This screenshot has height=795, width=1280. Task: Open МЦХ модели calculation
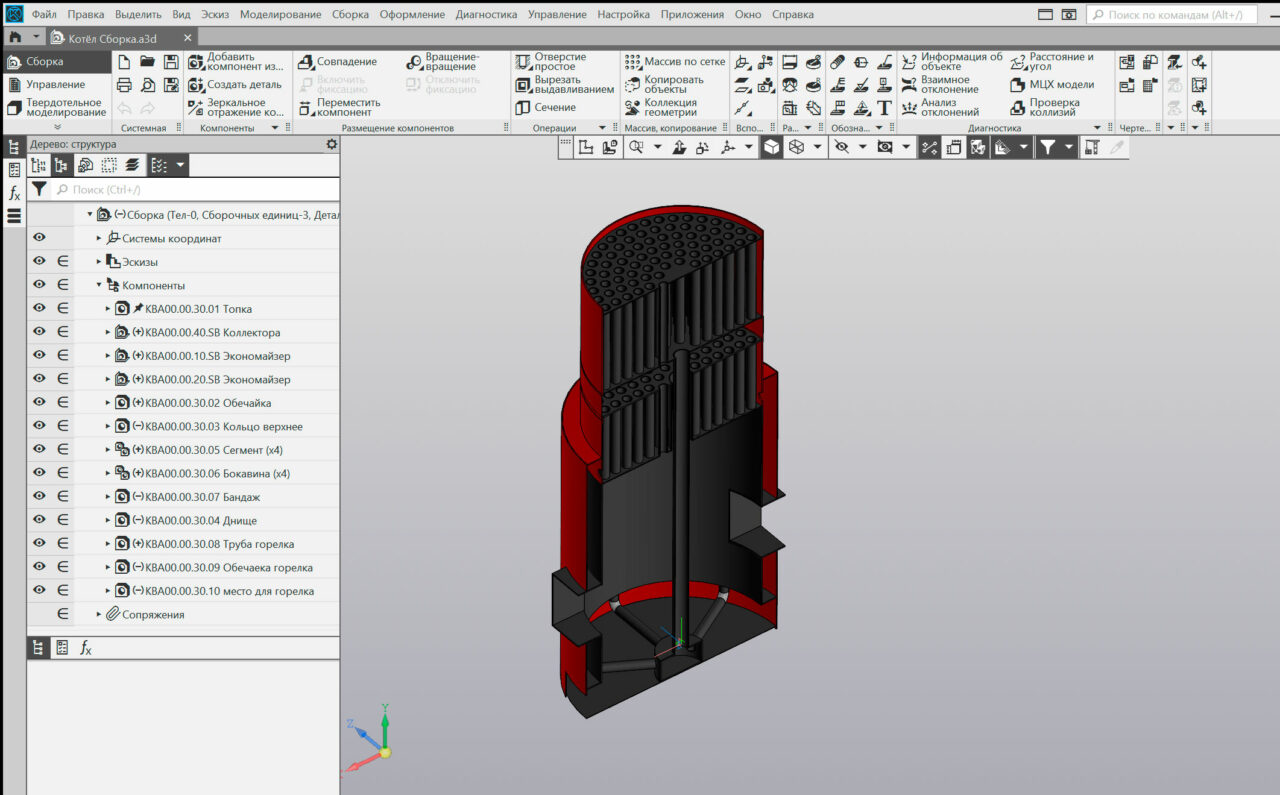click(1052, 85)
